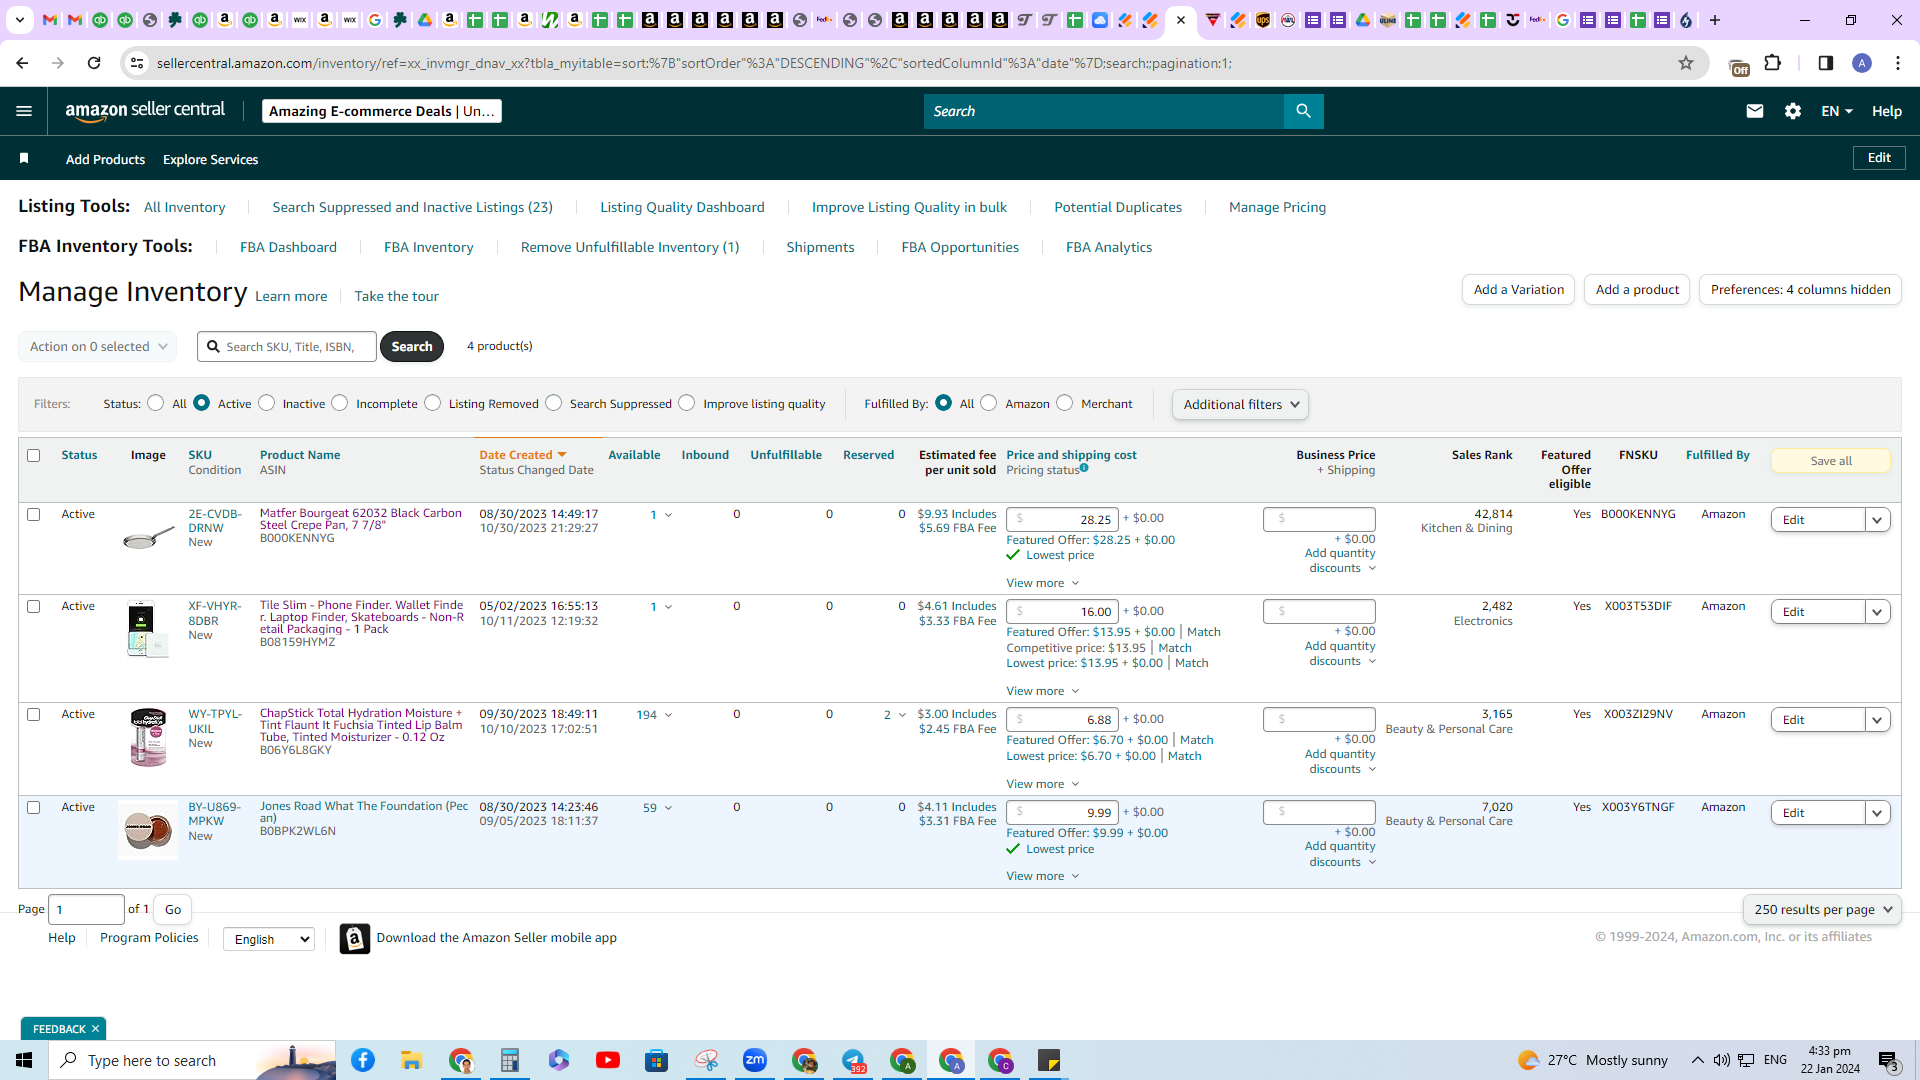
Task: Expand available quantity for ChapStick row
Action: point(668,715)
